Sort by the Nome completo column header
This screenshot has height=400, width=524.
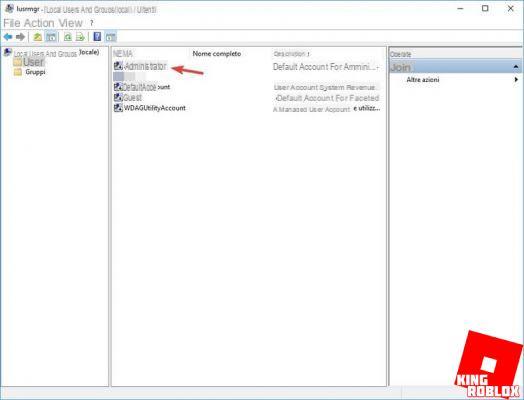[x=217, y=53]
